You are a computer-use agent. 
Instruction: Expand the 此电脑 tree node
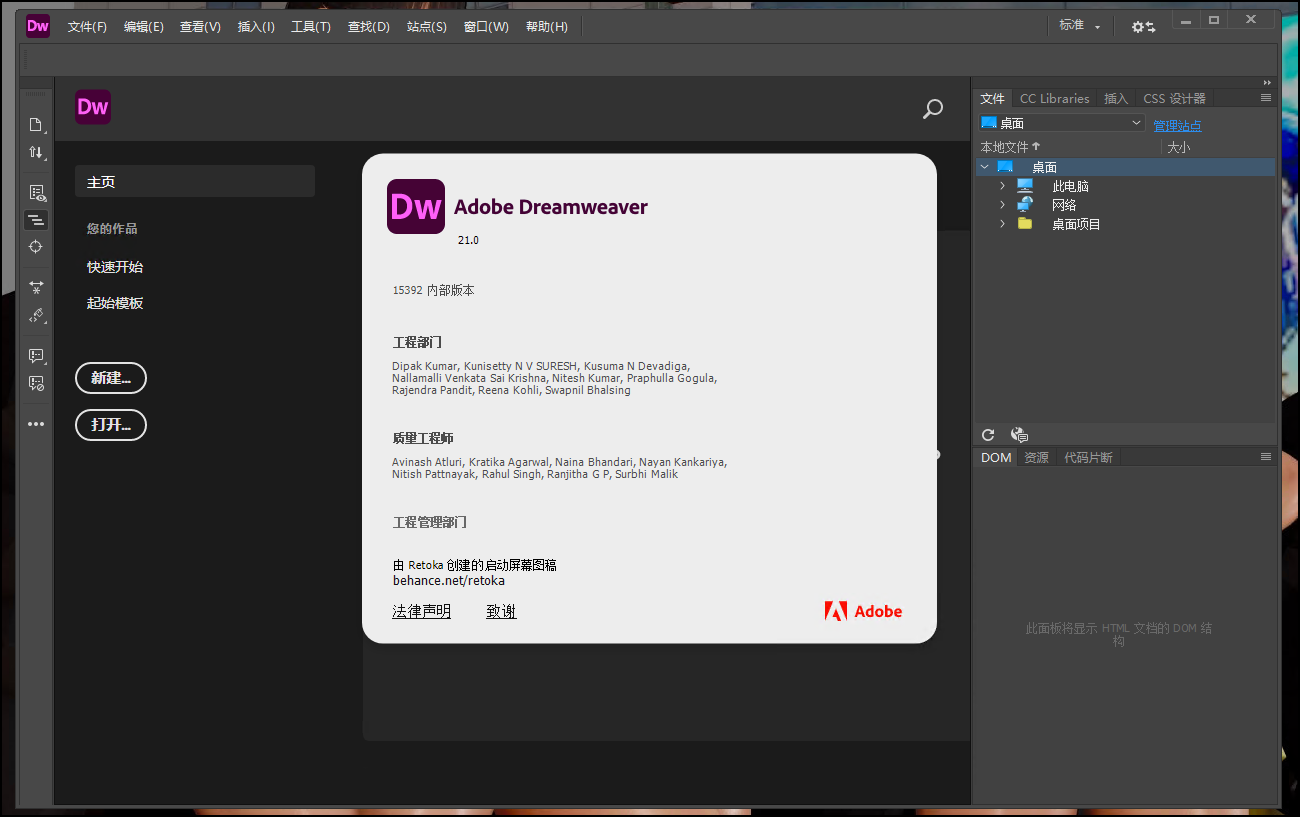1003,186
